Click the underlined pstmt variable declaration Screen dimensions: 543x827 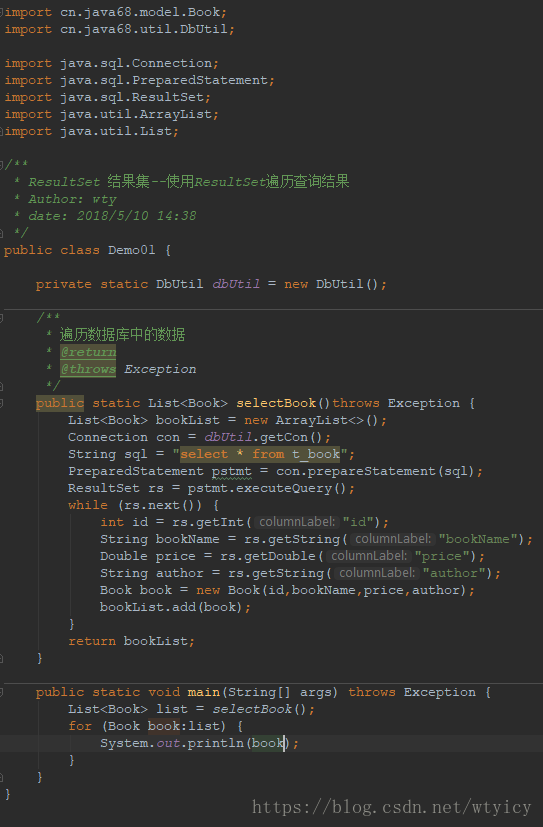tap(232, 471)
